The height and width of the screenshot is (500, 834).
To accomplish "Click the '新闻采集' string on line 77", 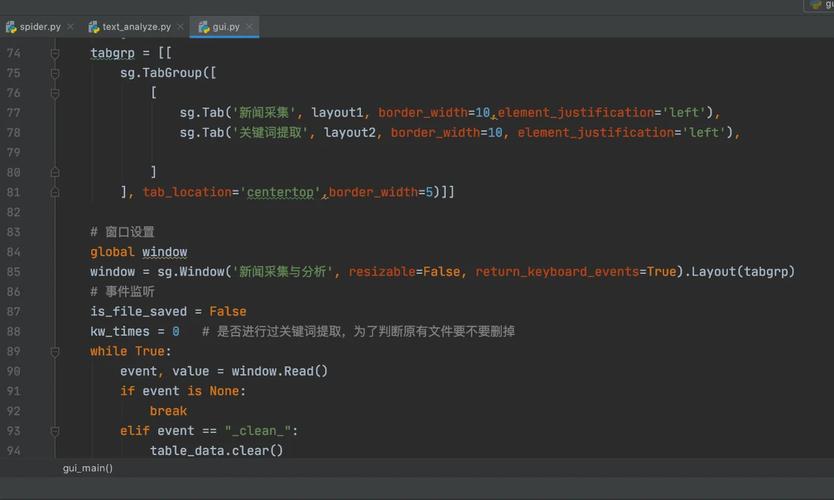I will point(264,113).
